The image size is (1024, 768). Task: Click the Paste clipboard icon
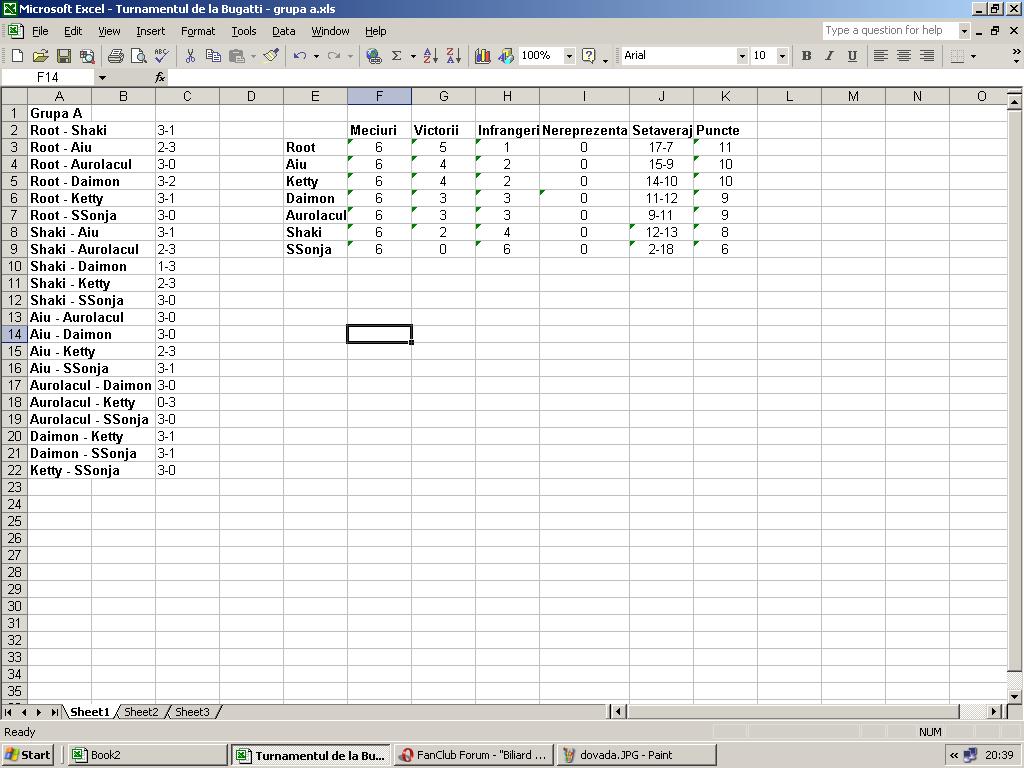click(x=236, y=56)
